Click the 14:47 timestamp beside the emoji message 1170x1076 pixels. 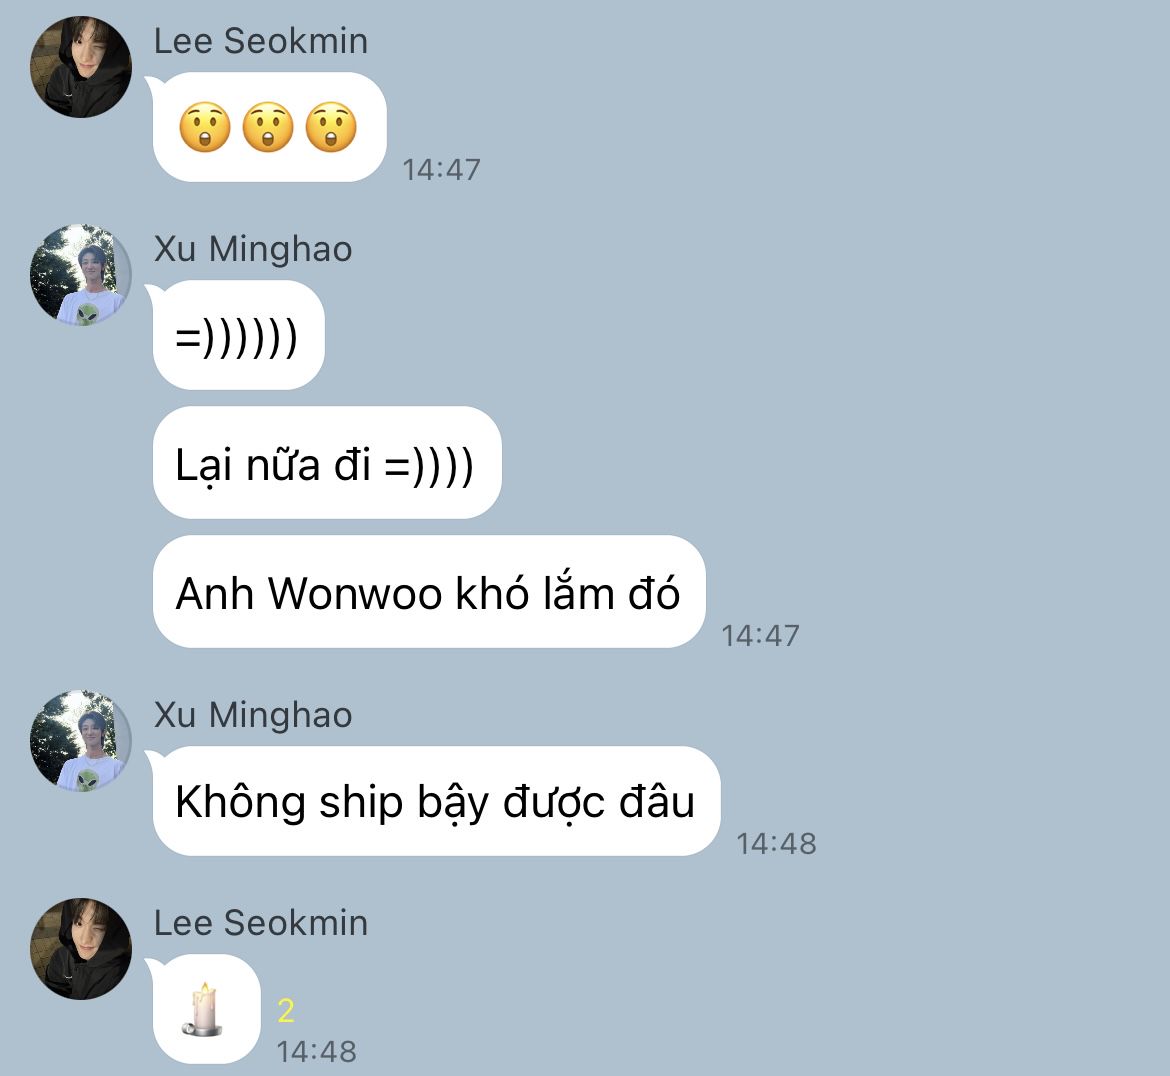[441, 170]
